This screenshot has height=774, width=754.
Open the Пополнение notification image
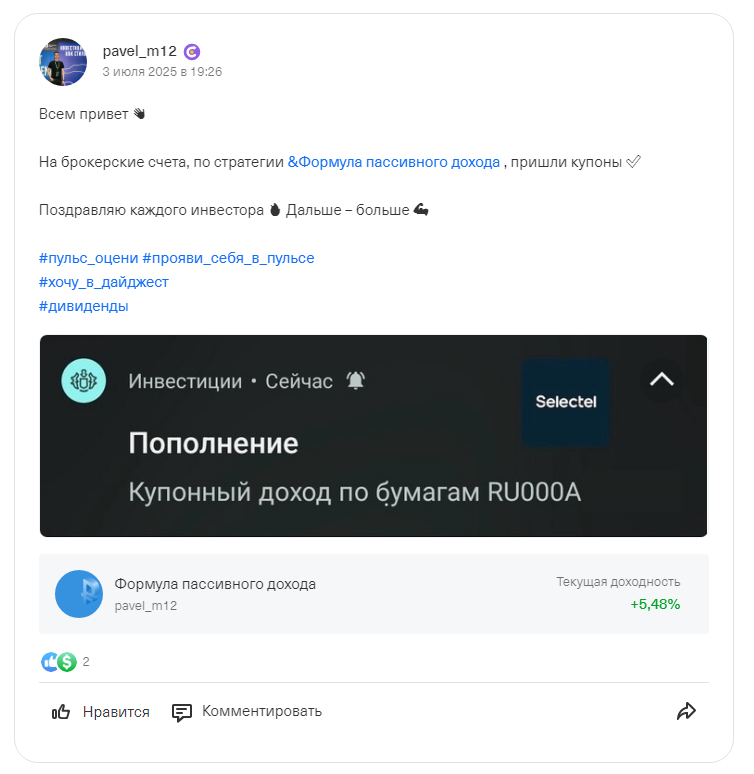(x=373, y=436)
